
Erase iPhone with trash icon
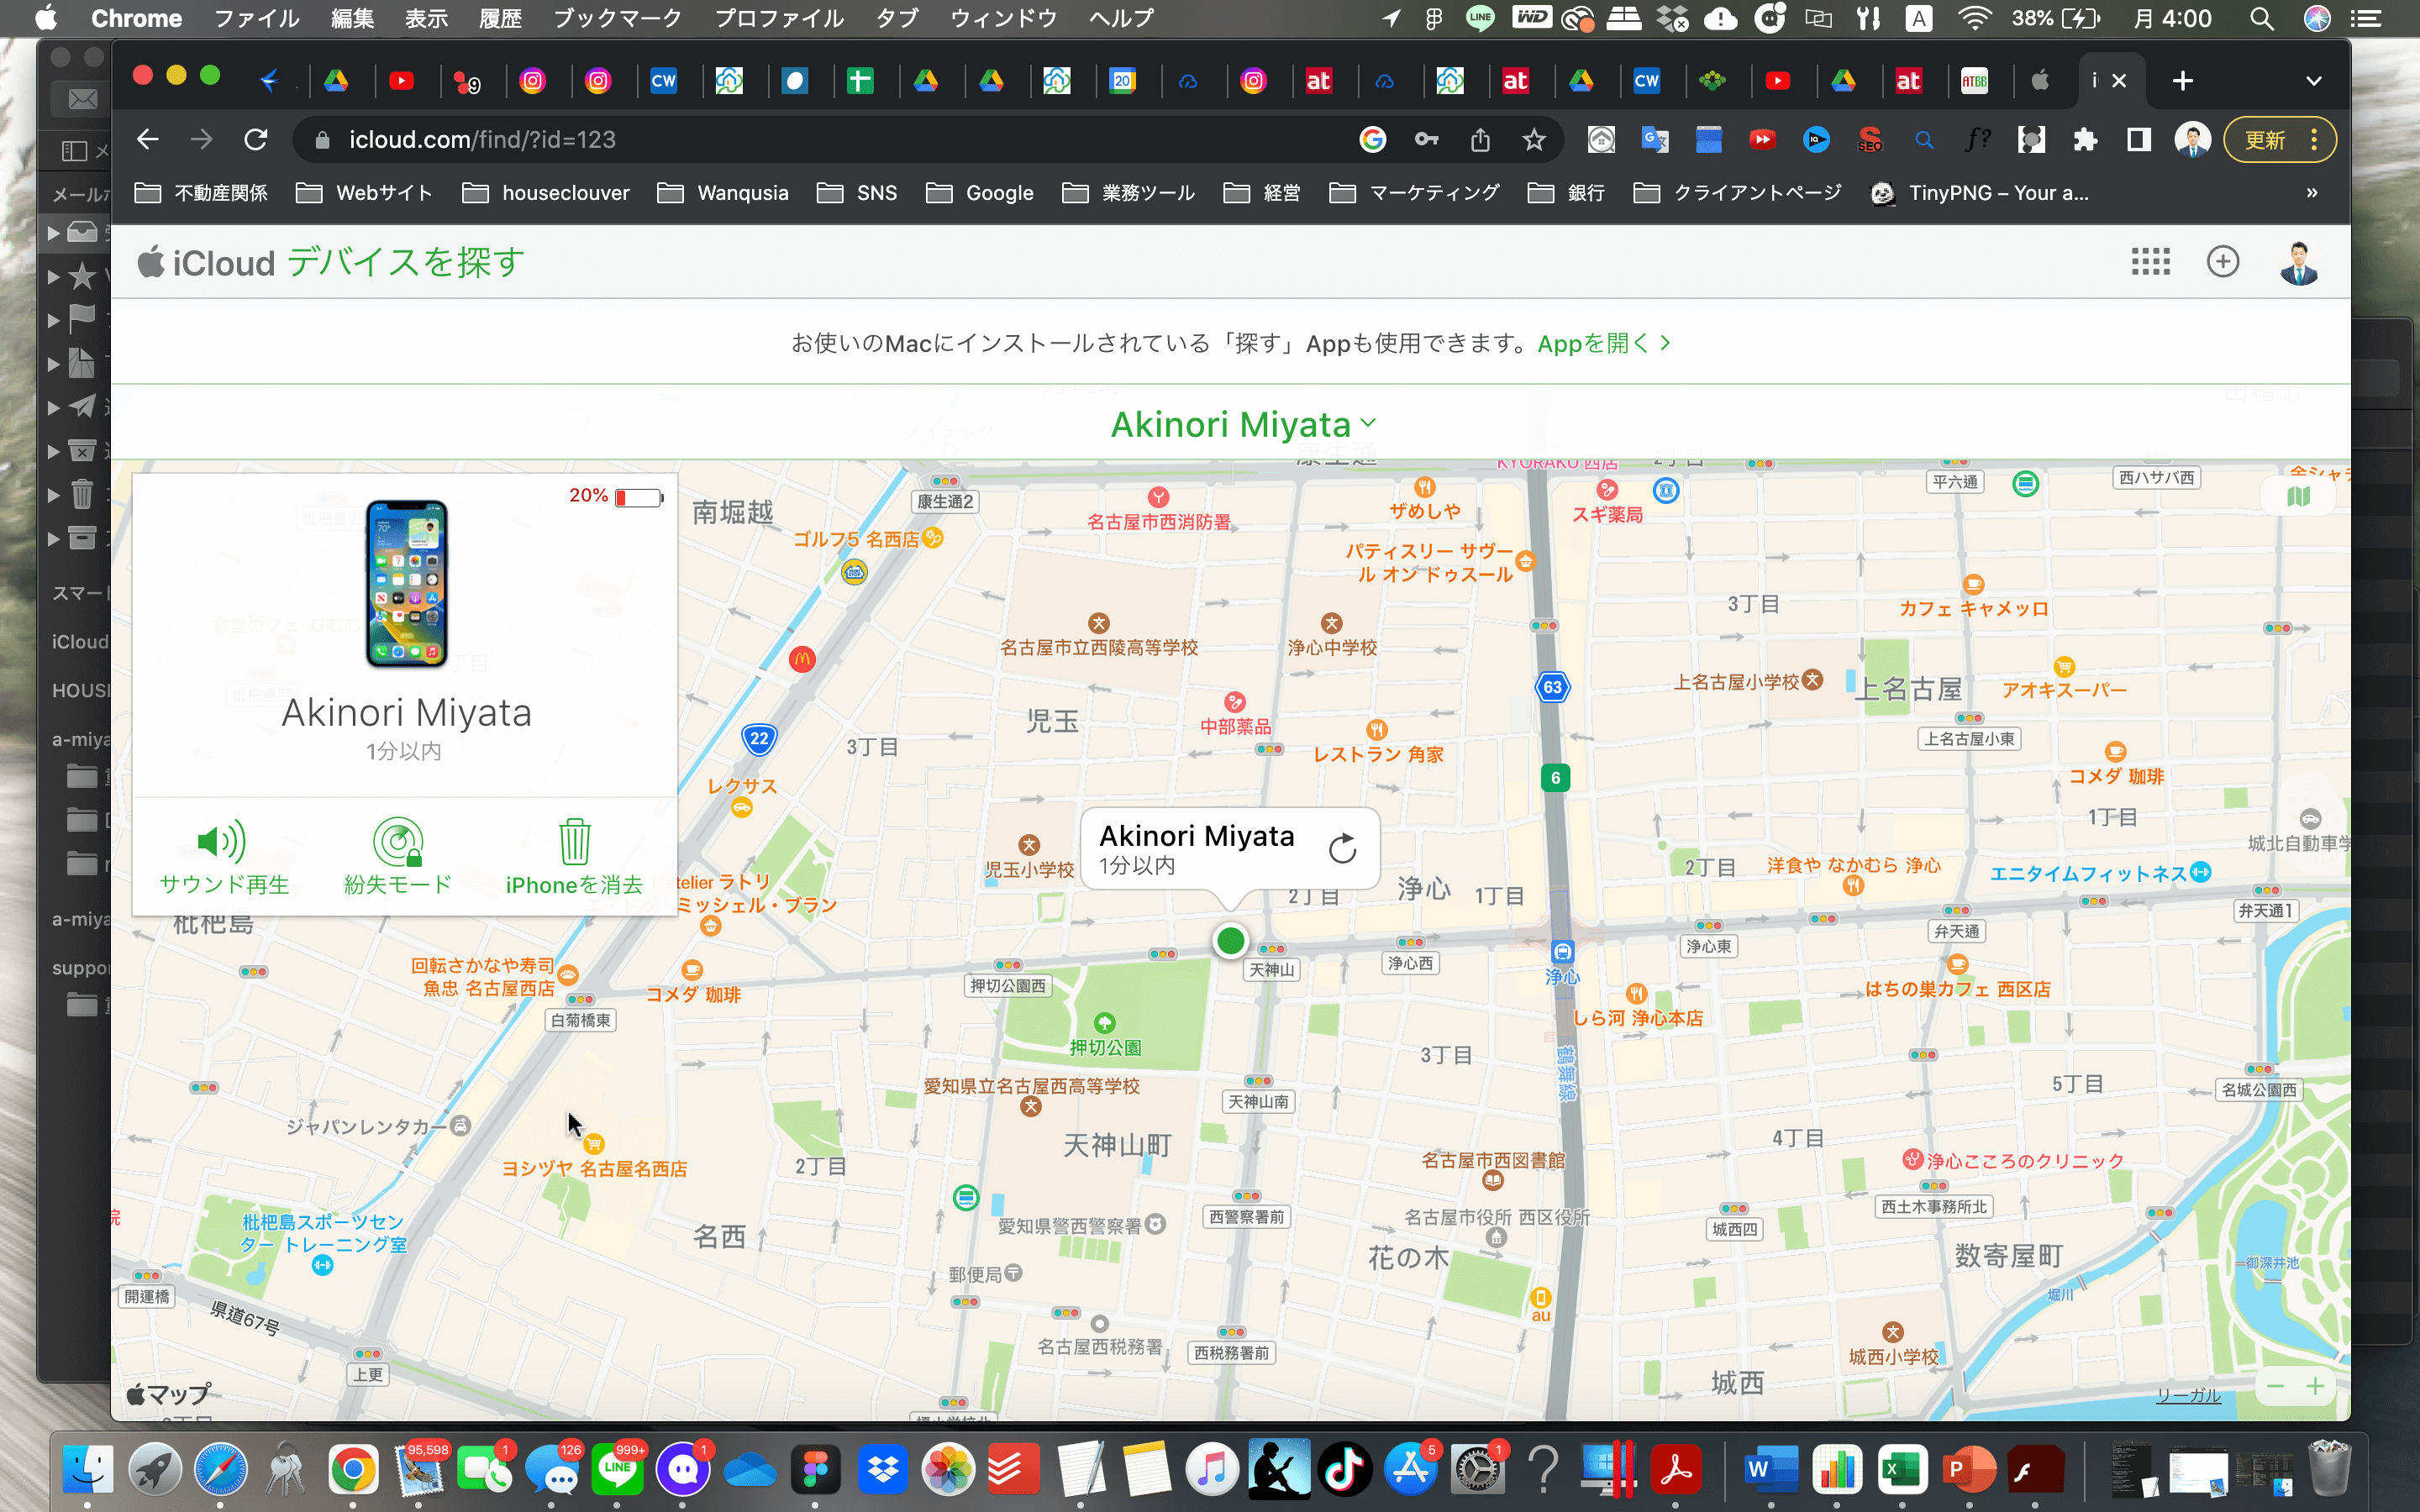(574, 858)
